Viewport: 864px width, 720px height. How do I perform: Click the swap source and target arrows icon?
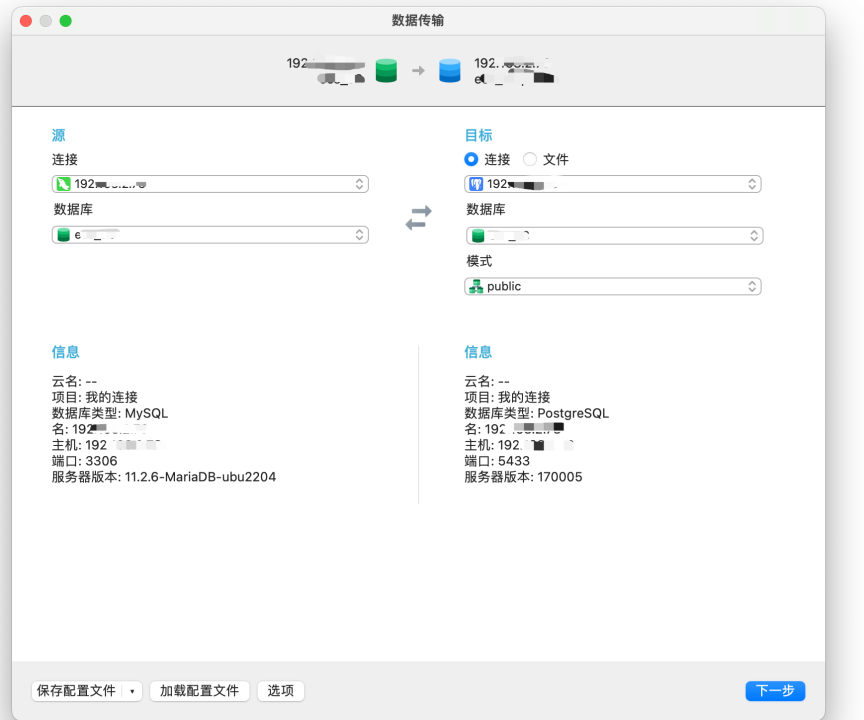pos(417,215)
